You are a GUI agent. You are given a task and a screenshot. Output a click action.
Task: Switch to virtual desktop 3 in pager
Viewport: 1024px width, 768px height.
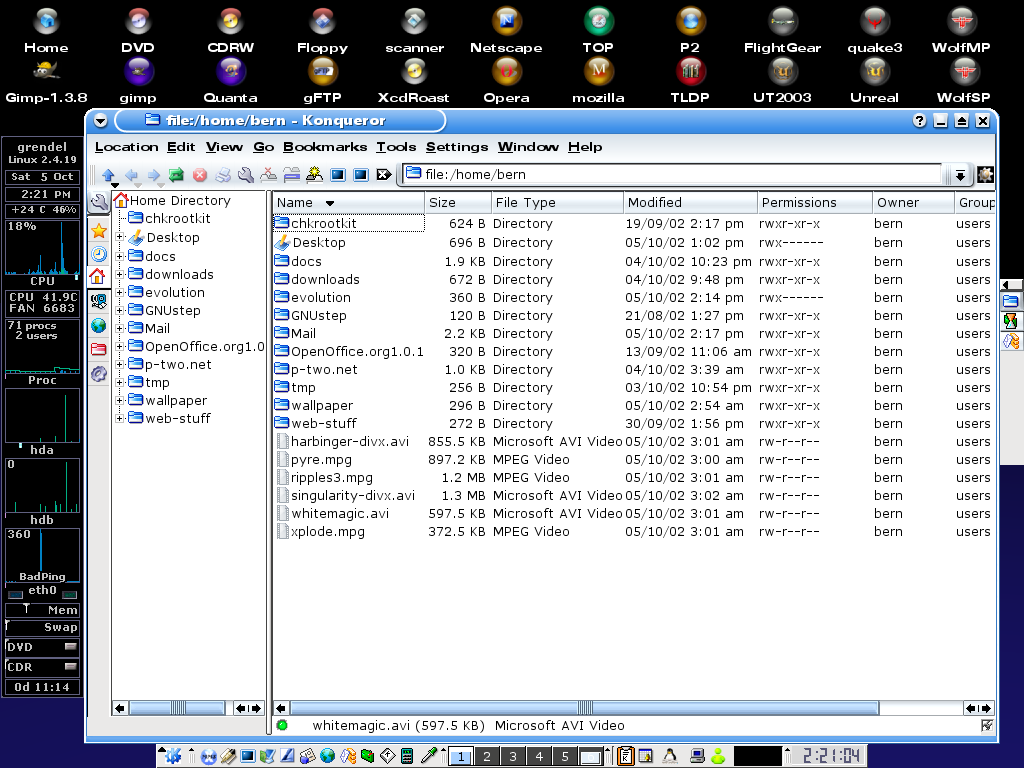512,756
